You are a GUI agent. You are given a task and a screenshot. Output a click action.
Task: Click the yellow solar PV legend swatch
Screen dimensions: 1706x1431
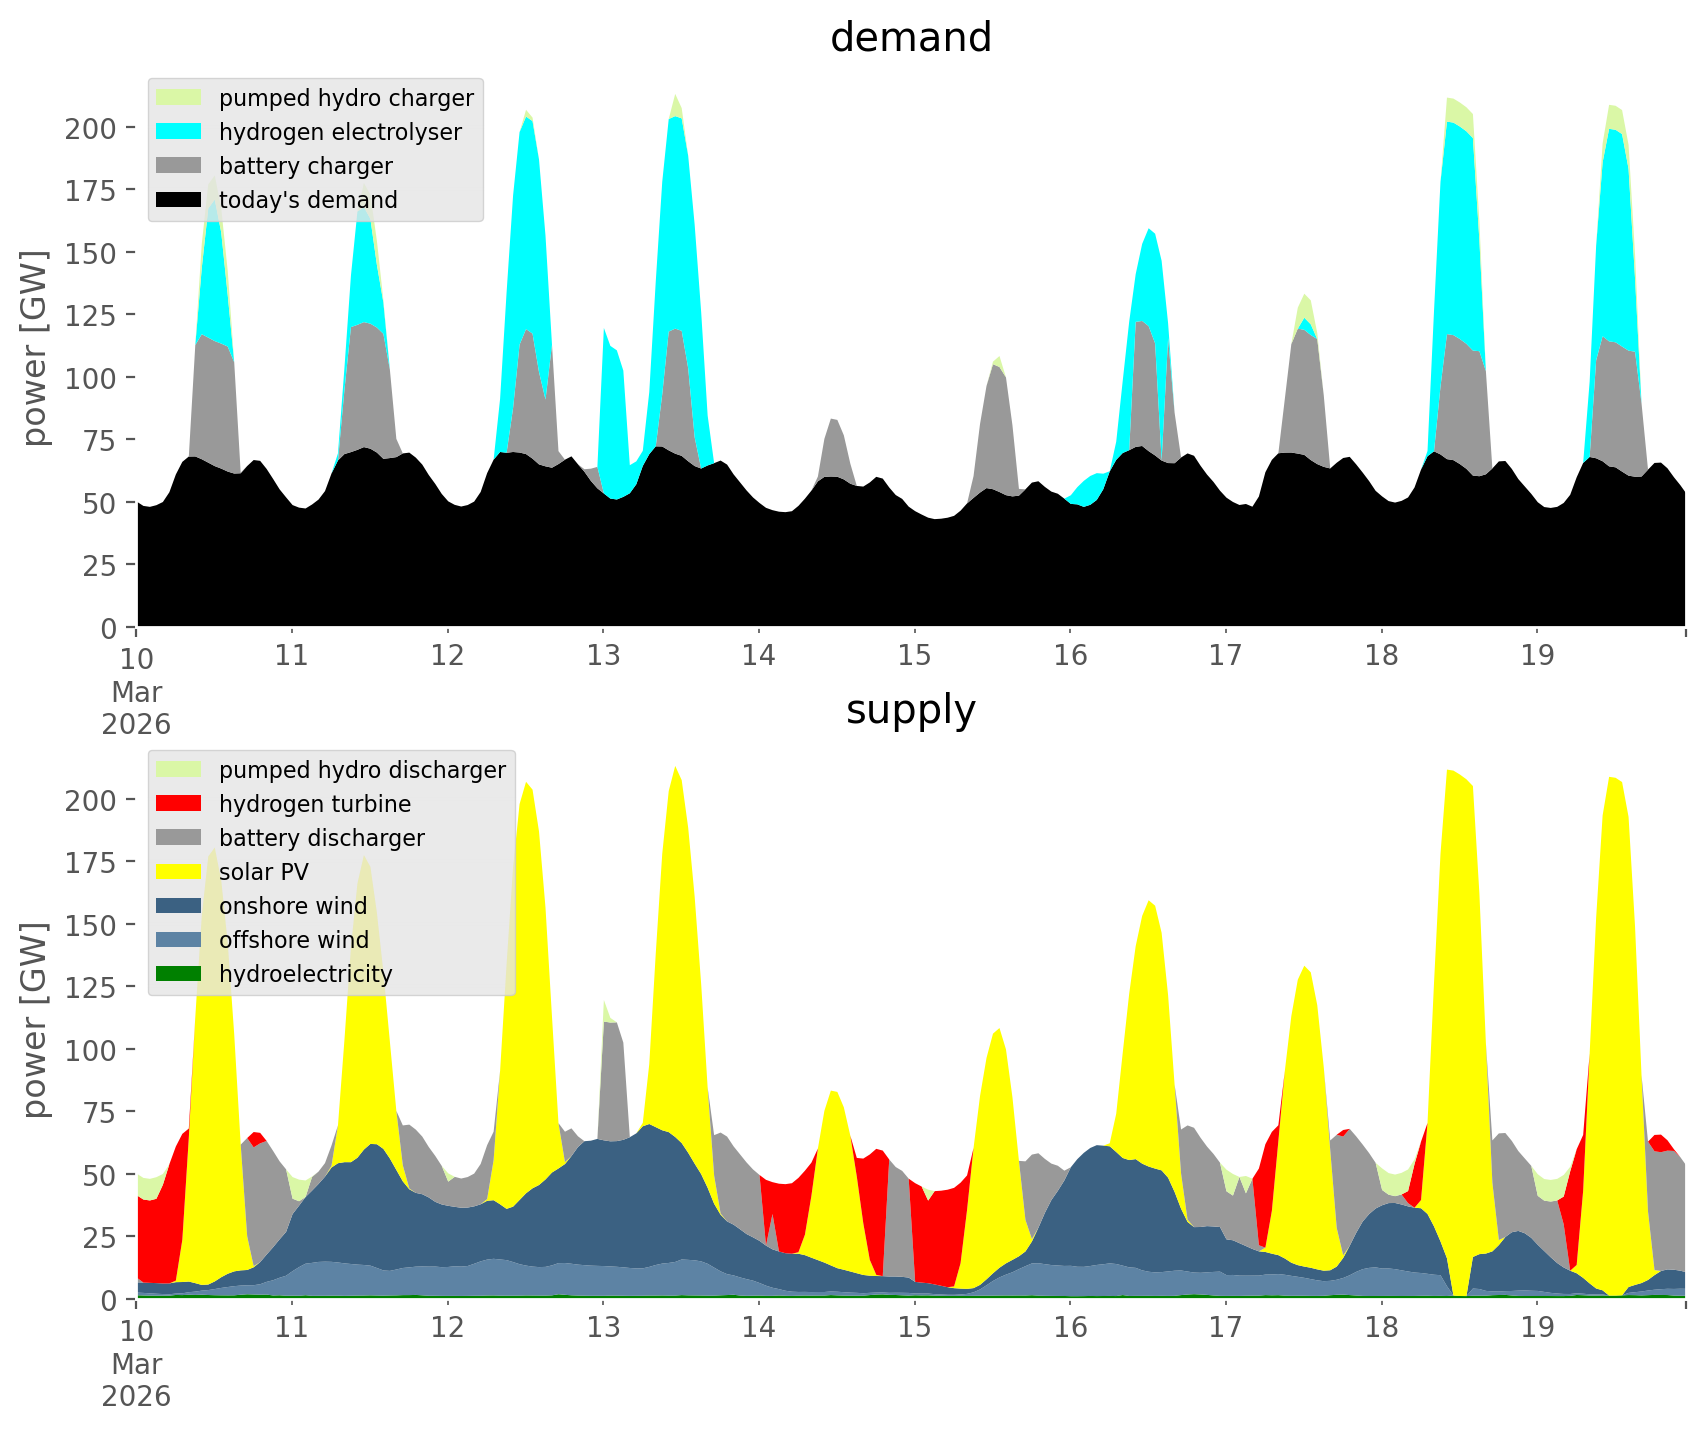179,872
